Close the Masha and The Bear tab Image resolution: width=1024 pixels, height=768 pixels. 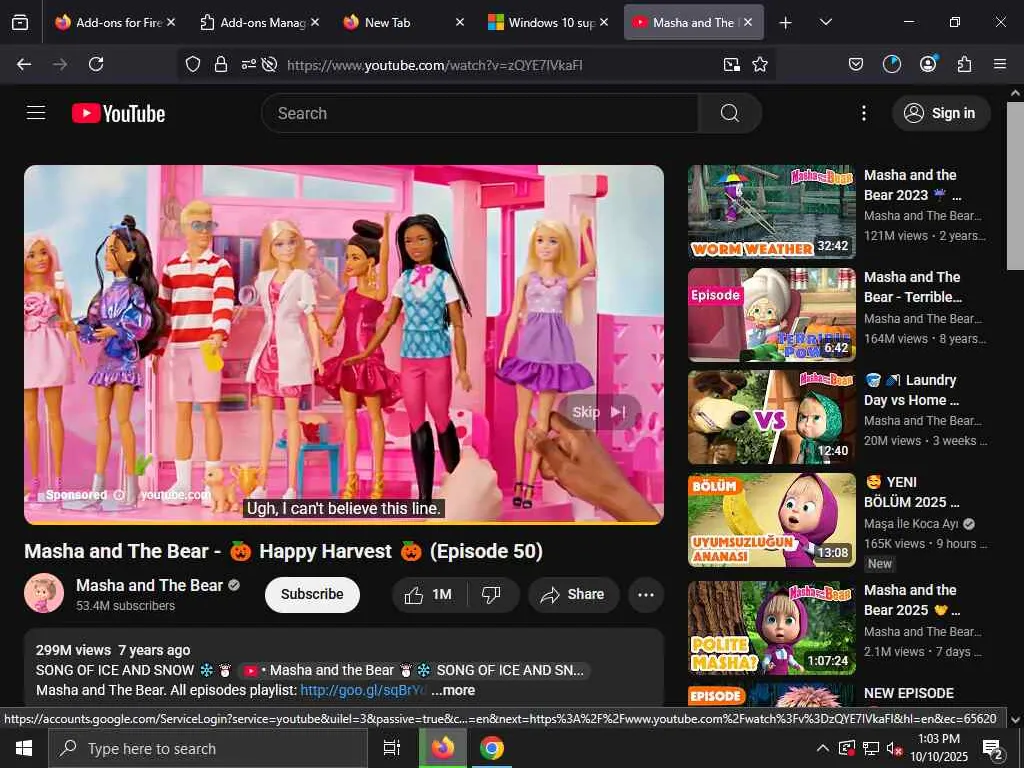click(x=748, y=22)
